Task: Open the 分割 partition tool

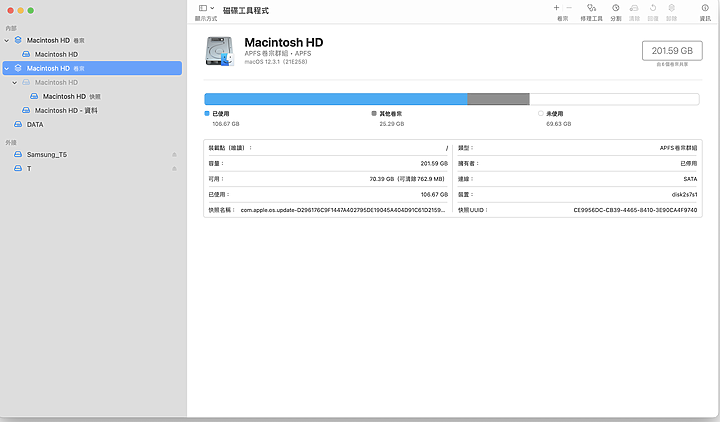Action: [x=616, y=8]
